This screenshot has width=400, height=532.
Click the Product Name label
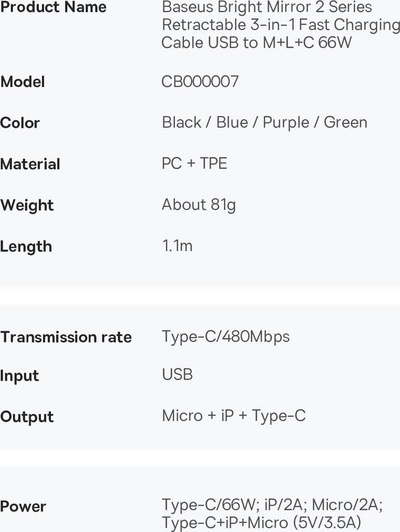53,7
